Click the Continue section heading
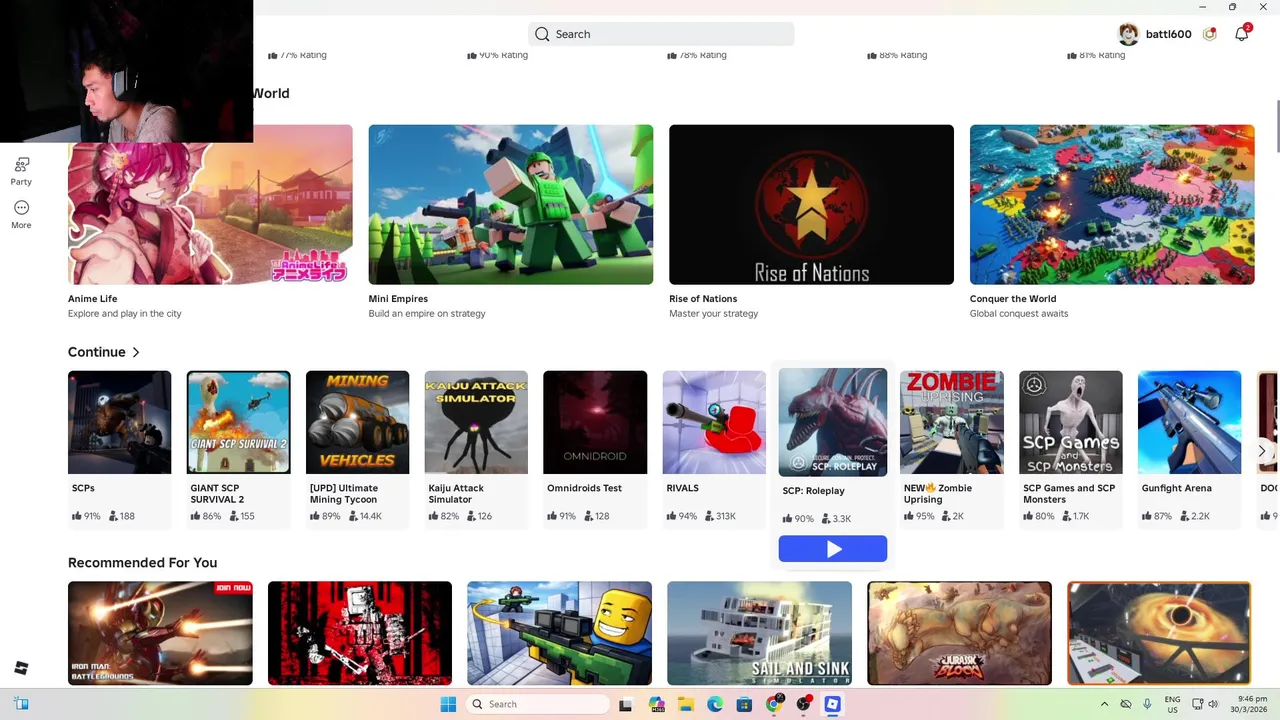Viewport: 1280px width, 720px height. coord(97,352)
